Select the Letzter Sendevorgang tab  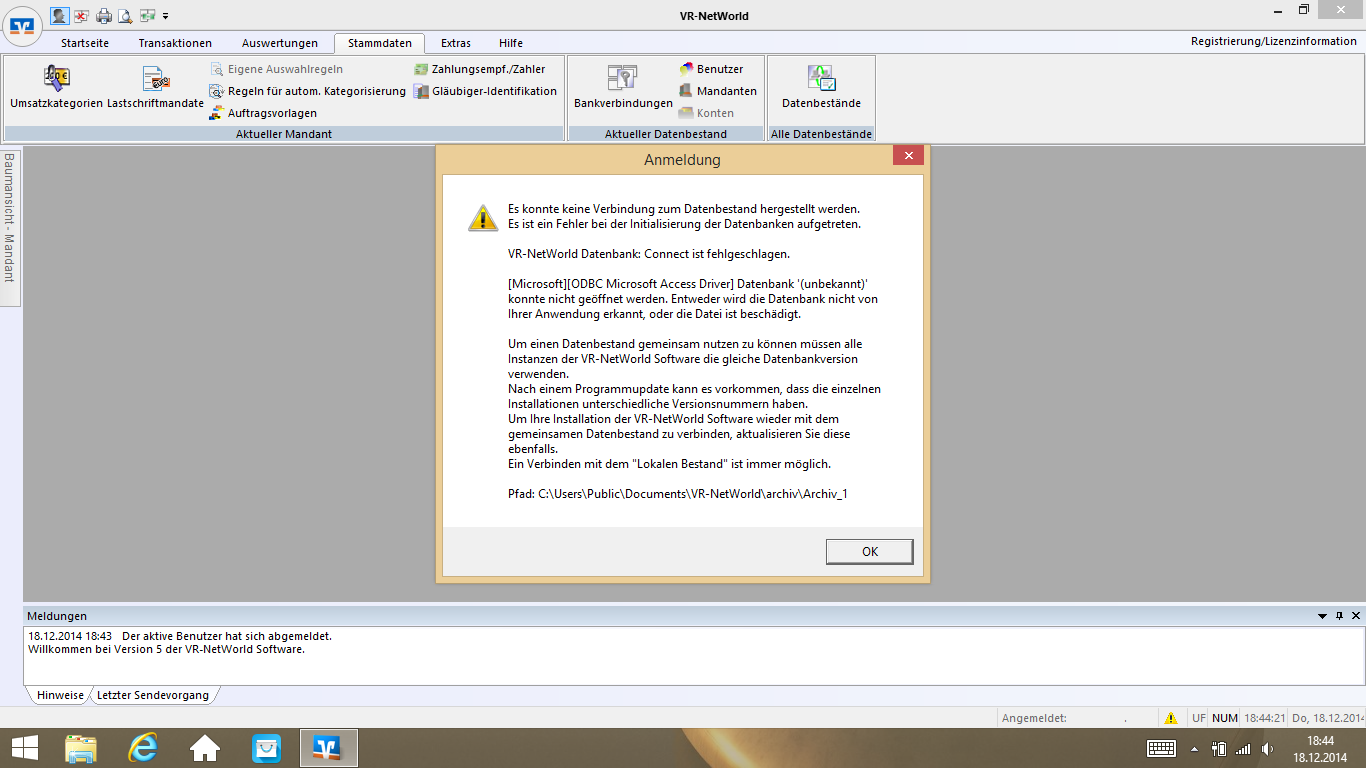point(153,695)
